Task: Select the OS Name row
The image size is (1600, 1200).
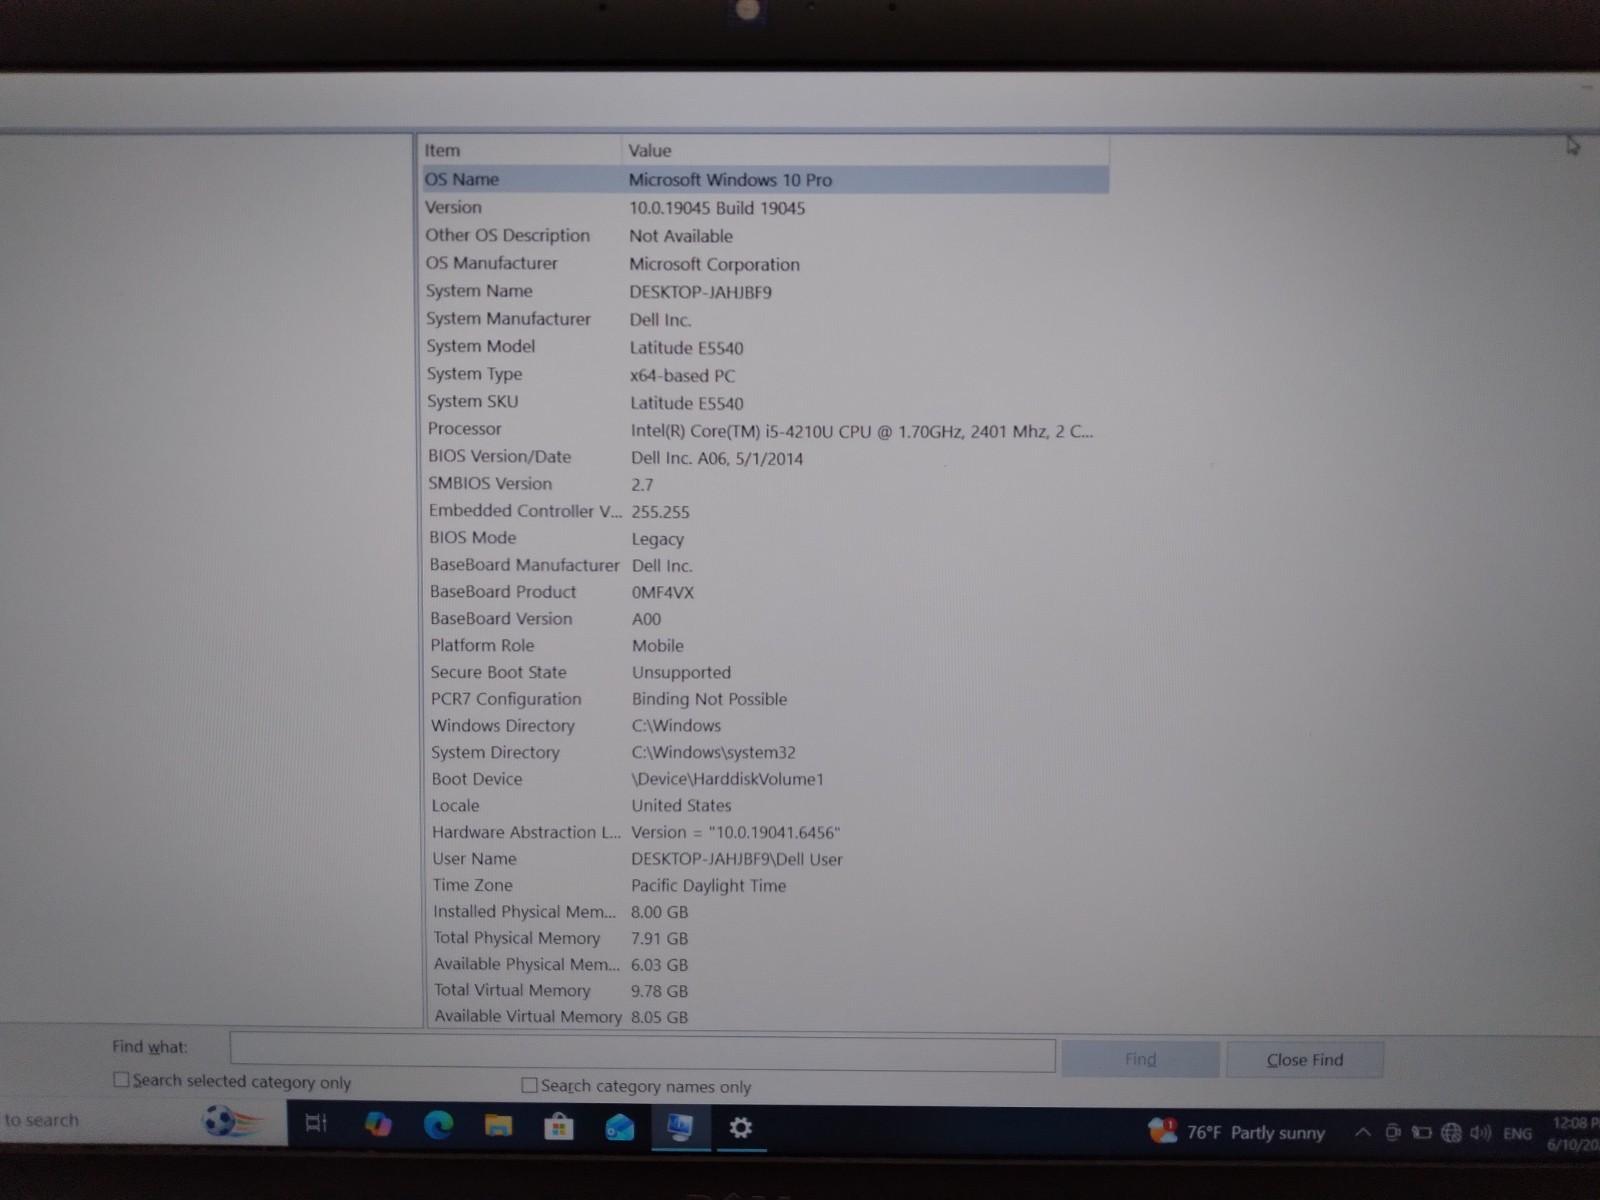Action: [x=765, y=179]
